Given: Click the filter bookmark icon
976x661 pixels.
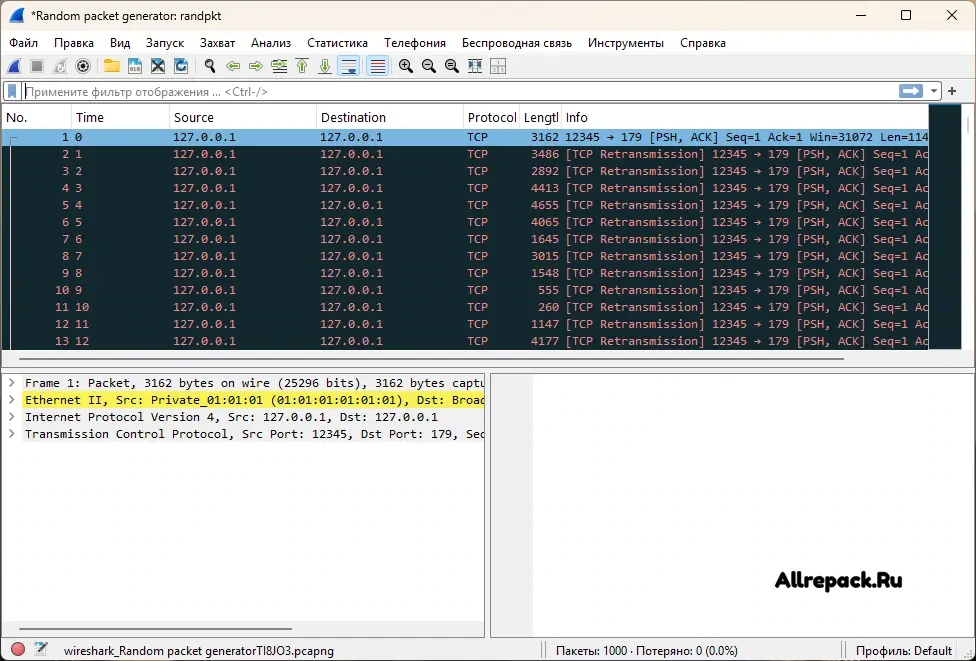Looking at the screenshot, I should pos(12,91).
